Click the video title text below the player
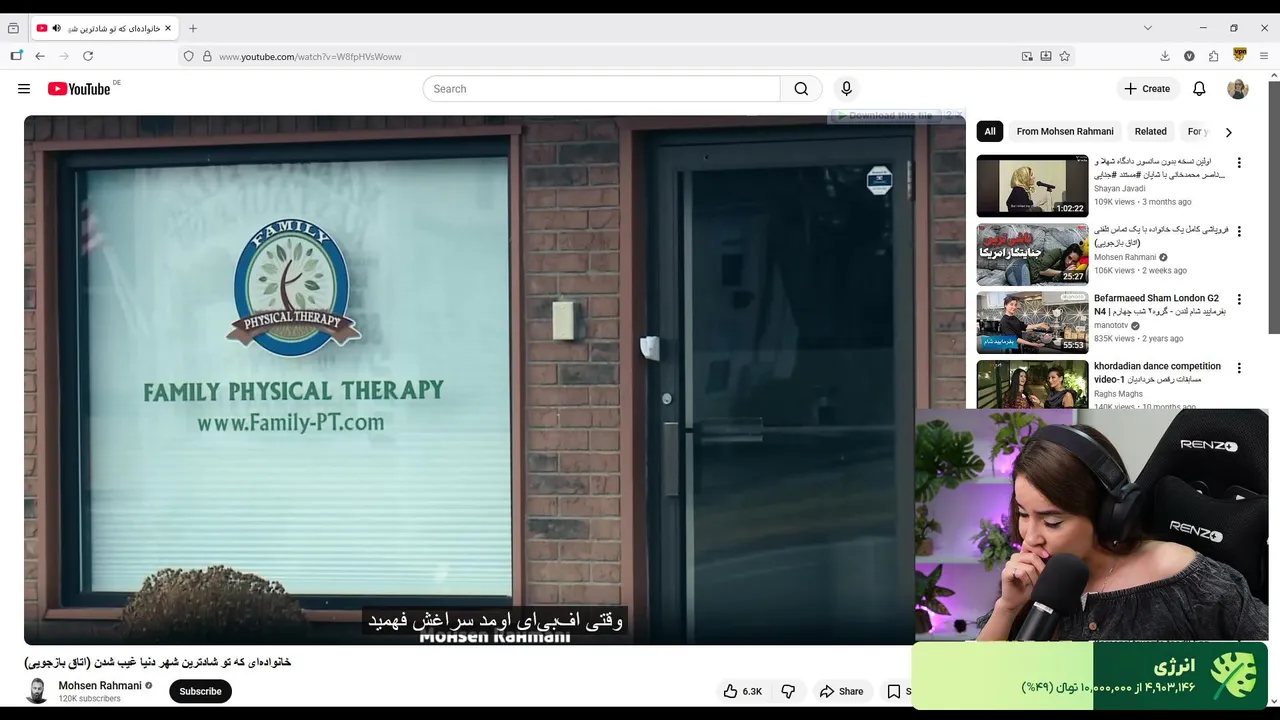Image resolution: width=1280 pixels, height=720 pixels. point(158,662)
